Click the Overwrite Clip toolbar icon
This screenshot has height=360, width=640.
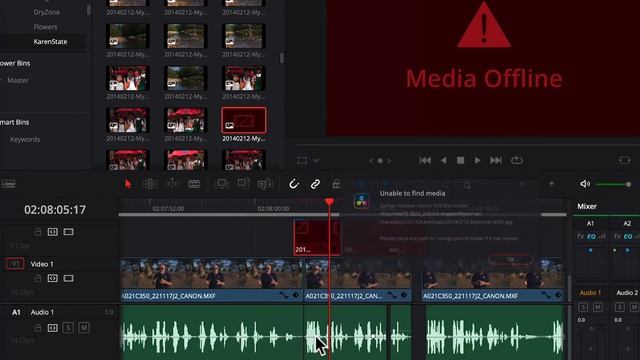tap(243, 184)
